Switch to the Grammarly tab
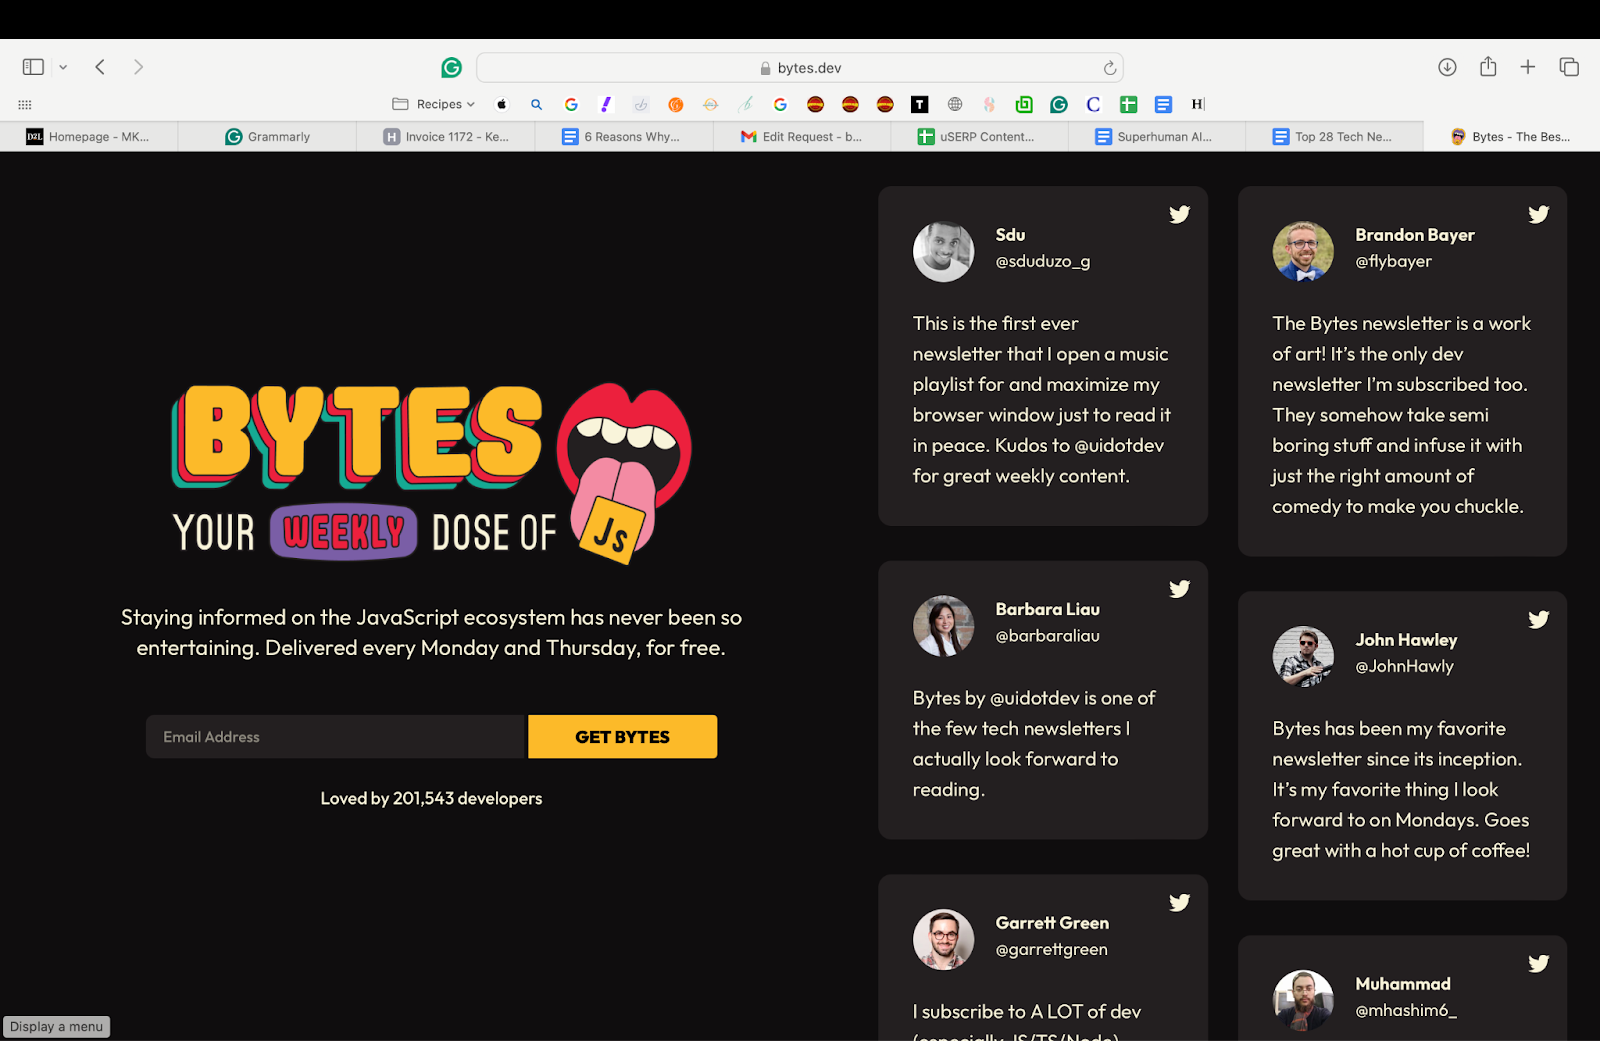The image size is (1600, 1041). [267, 137]
